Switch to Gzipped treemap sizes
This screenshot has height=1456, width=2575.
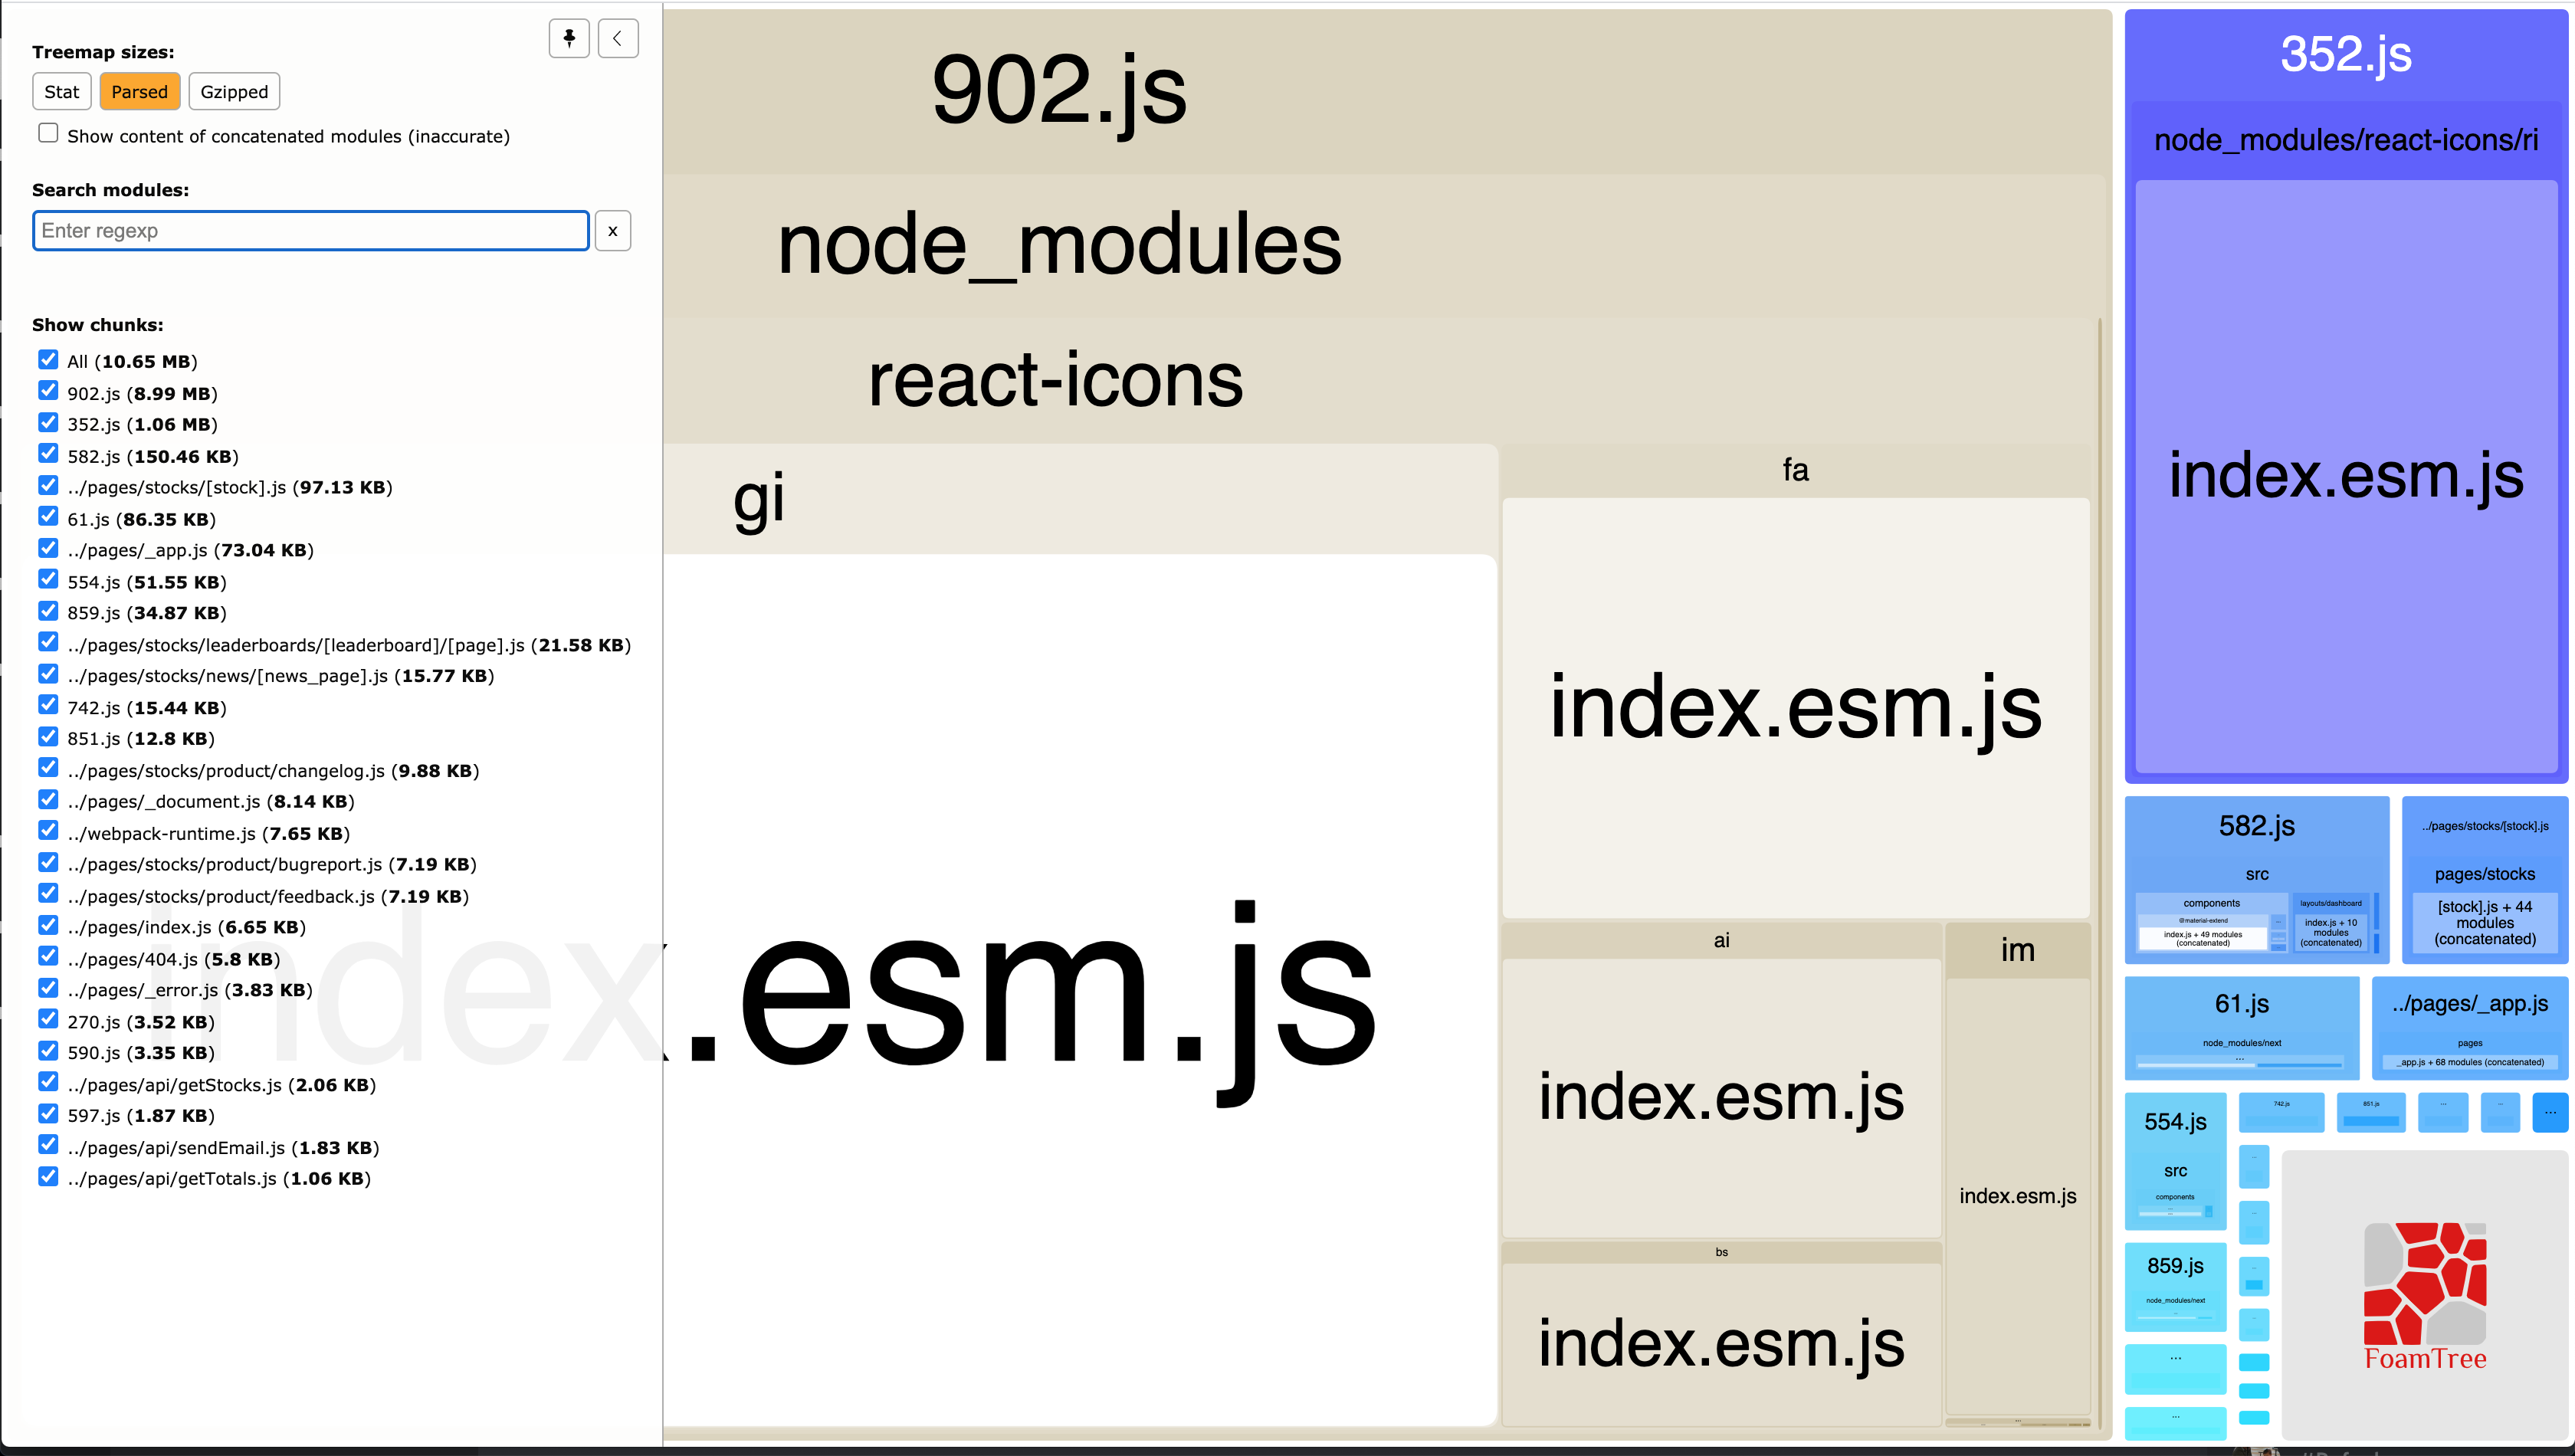(234, 91)
